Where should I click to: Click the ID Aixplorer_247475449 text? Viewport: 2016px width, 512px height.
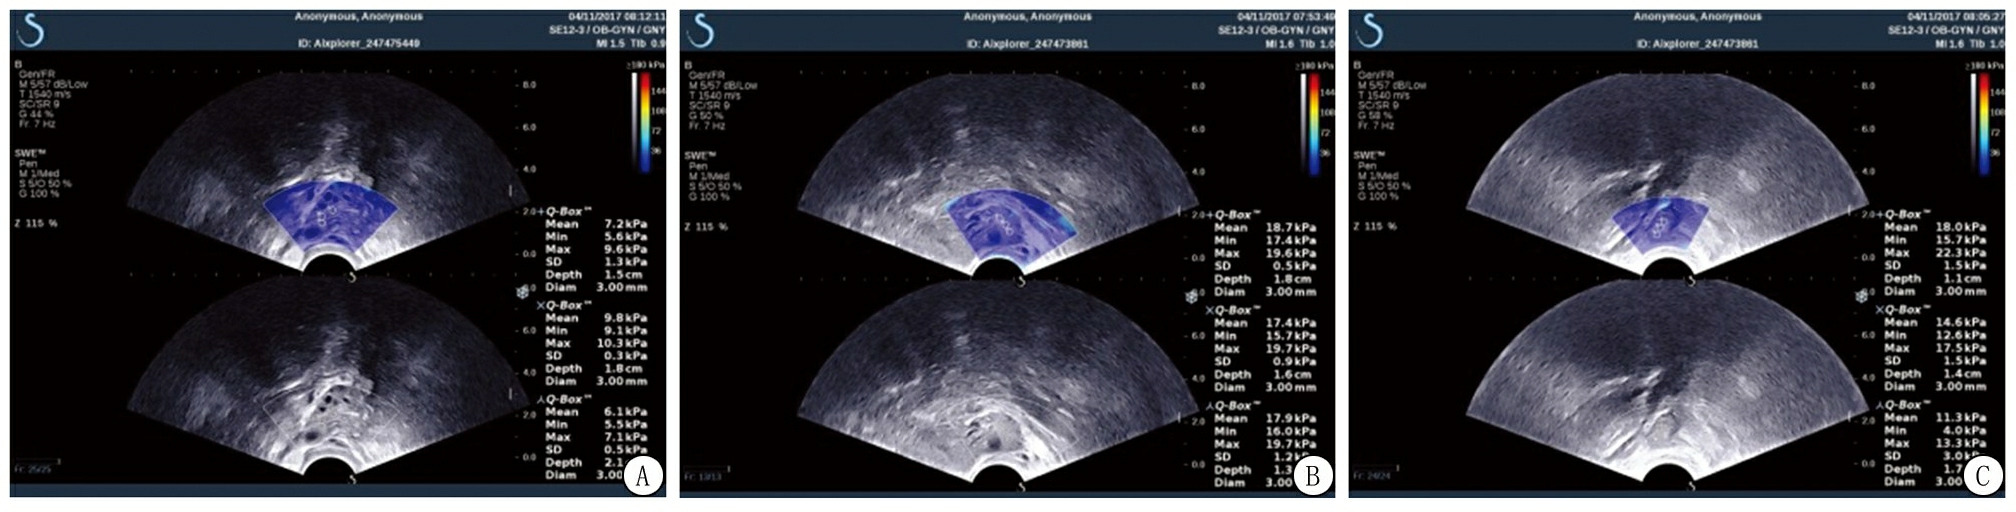point(359,44)
